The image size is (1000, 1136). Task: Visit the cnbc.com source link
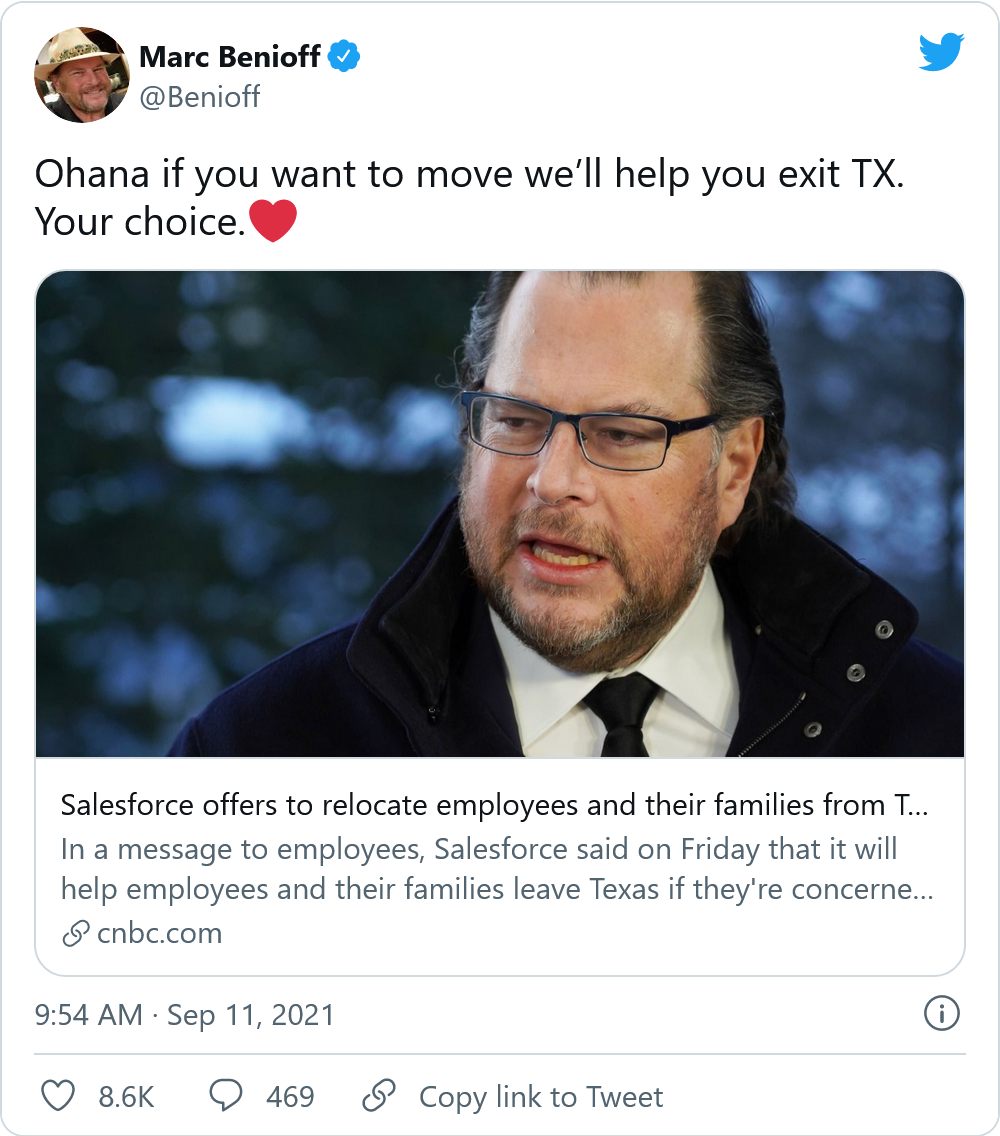160,934
